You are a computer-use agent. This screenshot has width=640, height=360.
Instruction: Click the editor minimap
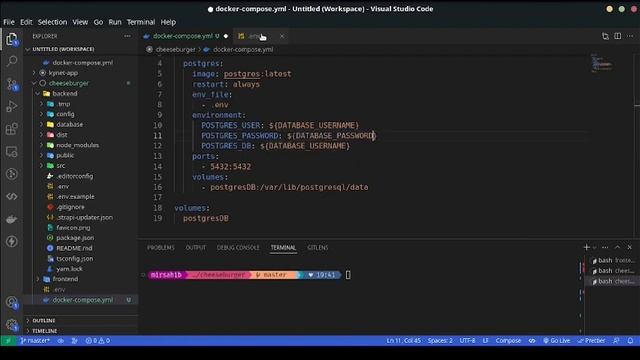point(603,62)
